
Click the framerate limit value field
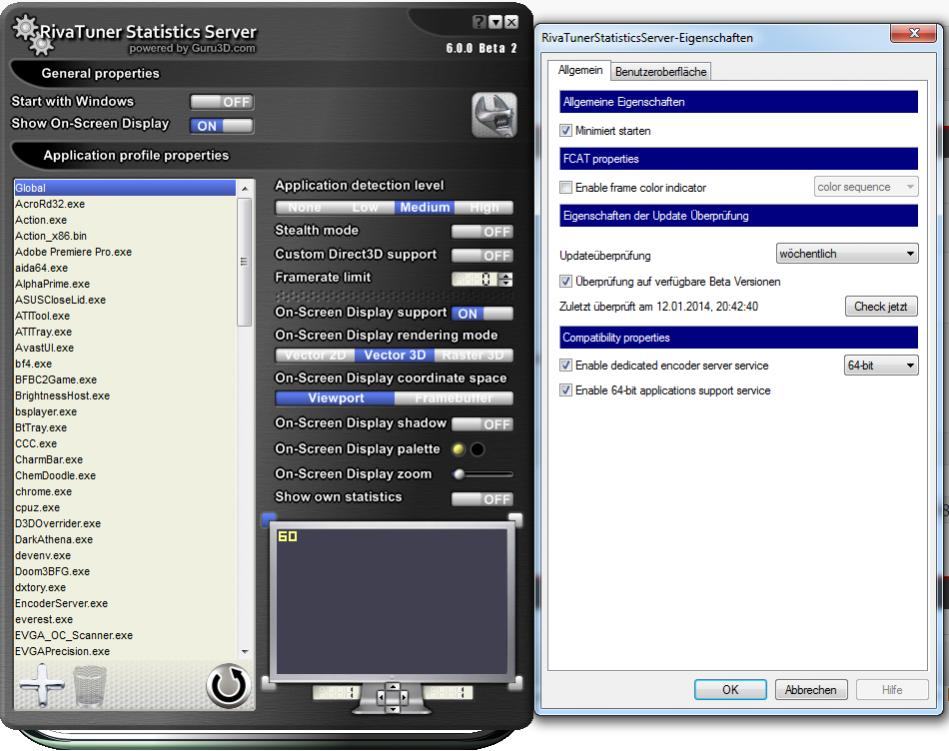point(476,279)
